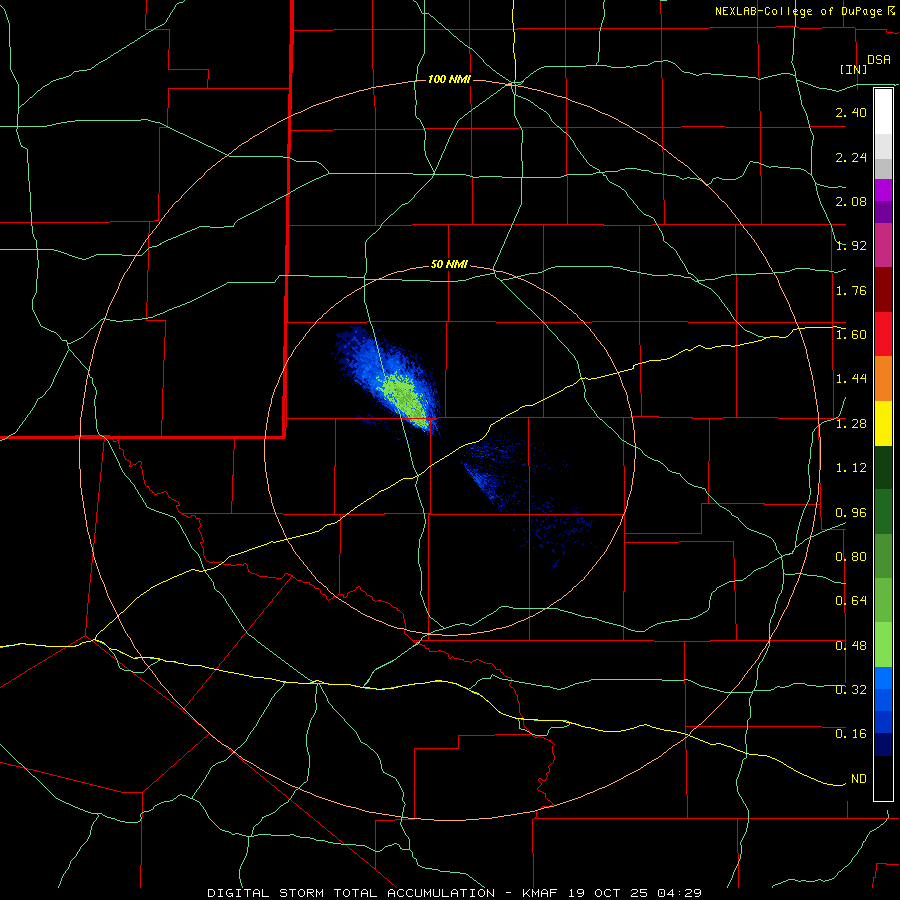Click the 1.28 legend value

[851, 424]
